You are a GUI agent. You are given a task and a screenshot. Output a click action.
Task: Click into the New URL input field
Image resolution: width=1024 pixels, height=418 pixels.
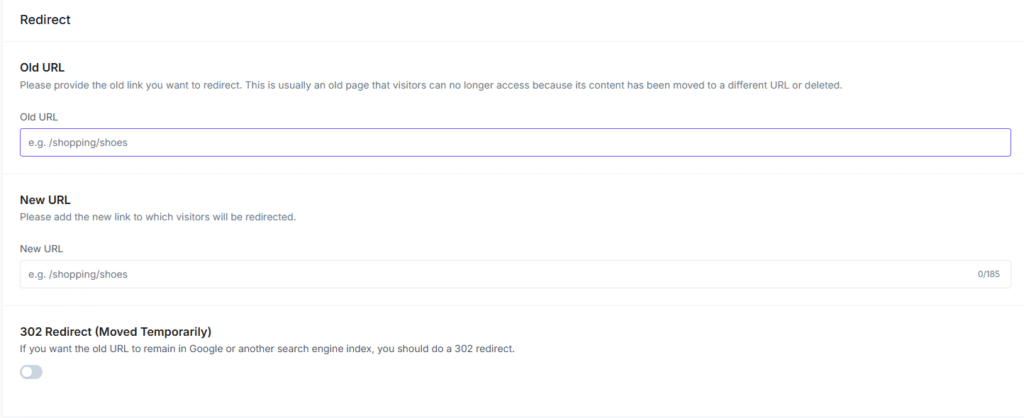click(x=490, y=274)
